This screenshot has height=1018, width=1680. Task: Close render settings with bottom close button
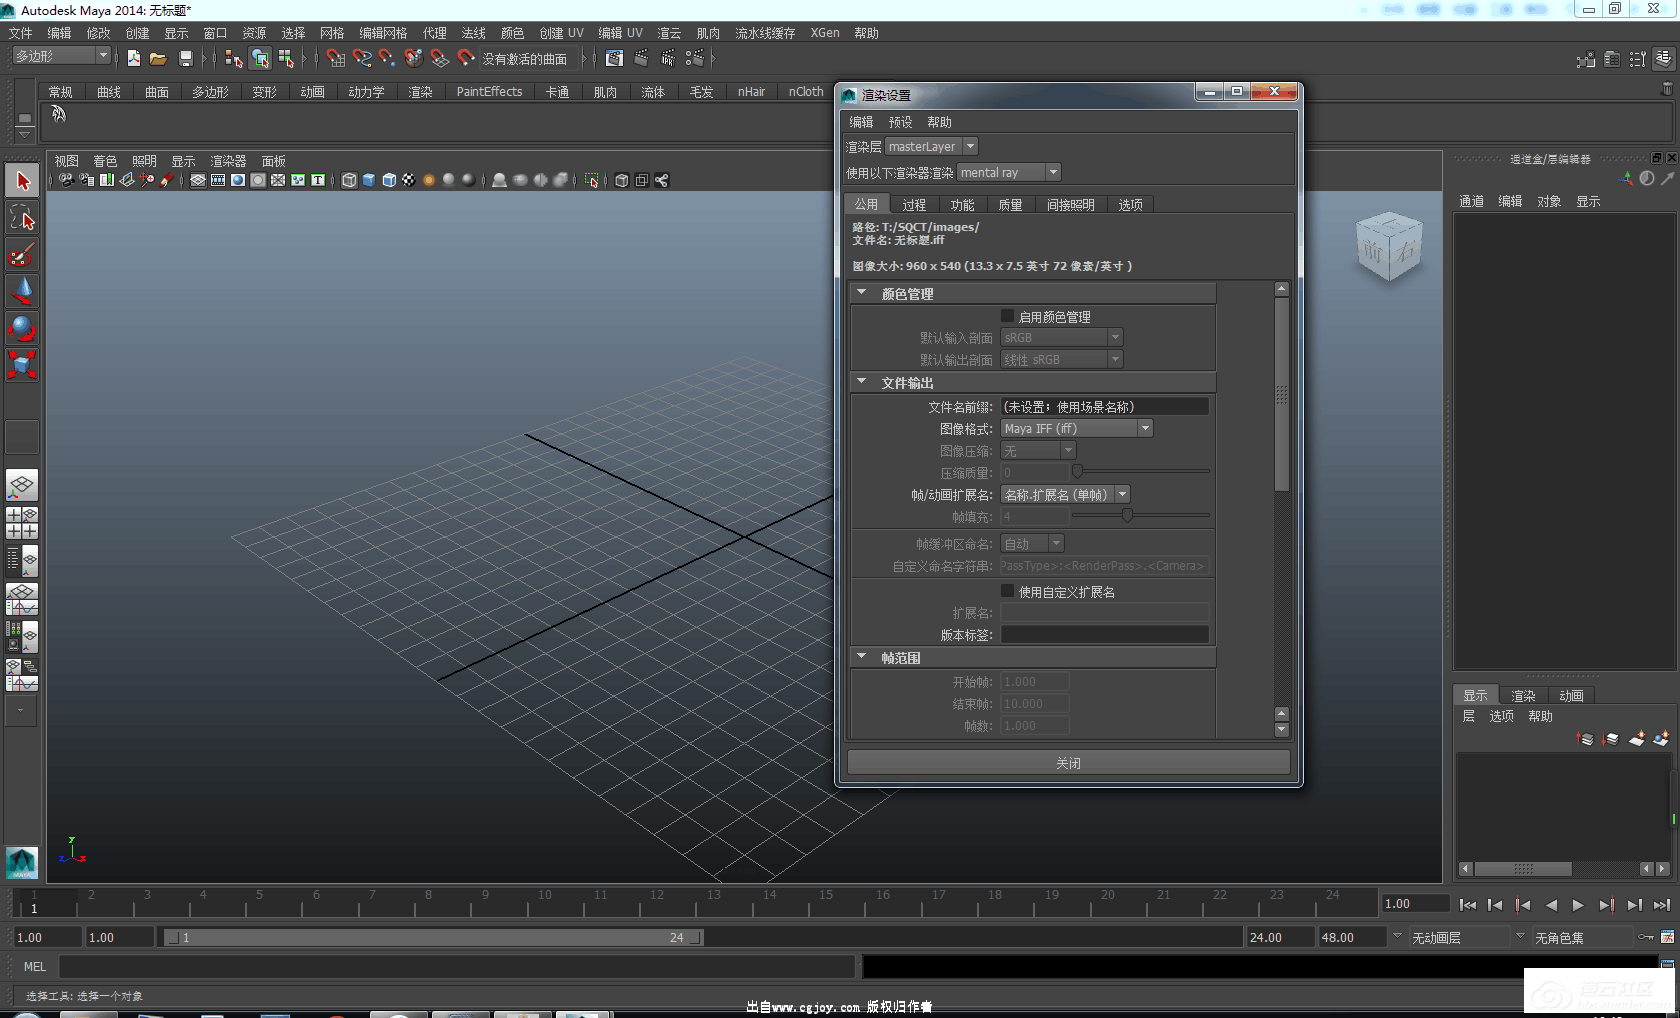click(1068, 762)
